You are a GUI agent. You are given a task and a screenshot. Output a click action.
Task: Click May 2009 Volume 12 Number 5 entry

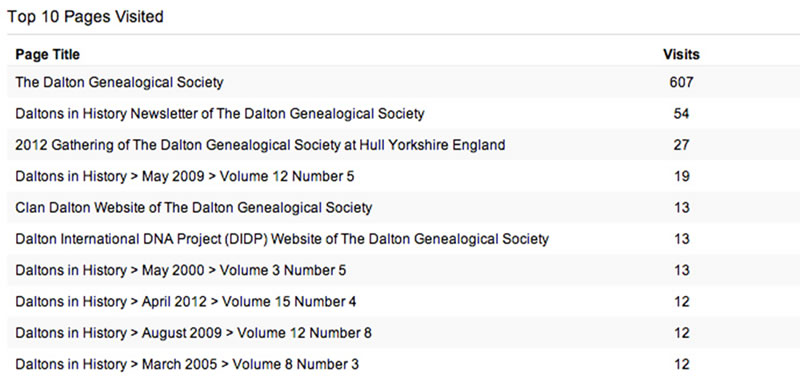185,176
